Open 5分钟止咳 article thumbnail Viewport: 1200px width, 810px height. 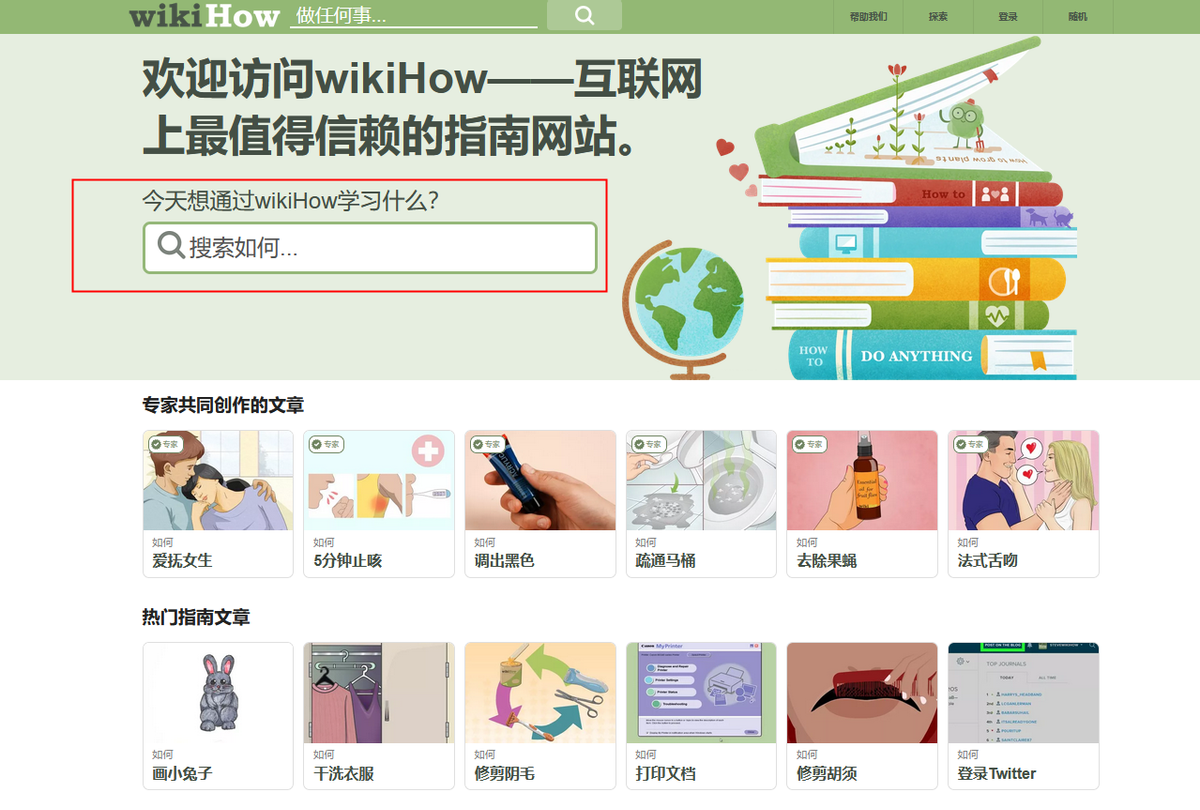click(379, 480)
